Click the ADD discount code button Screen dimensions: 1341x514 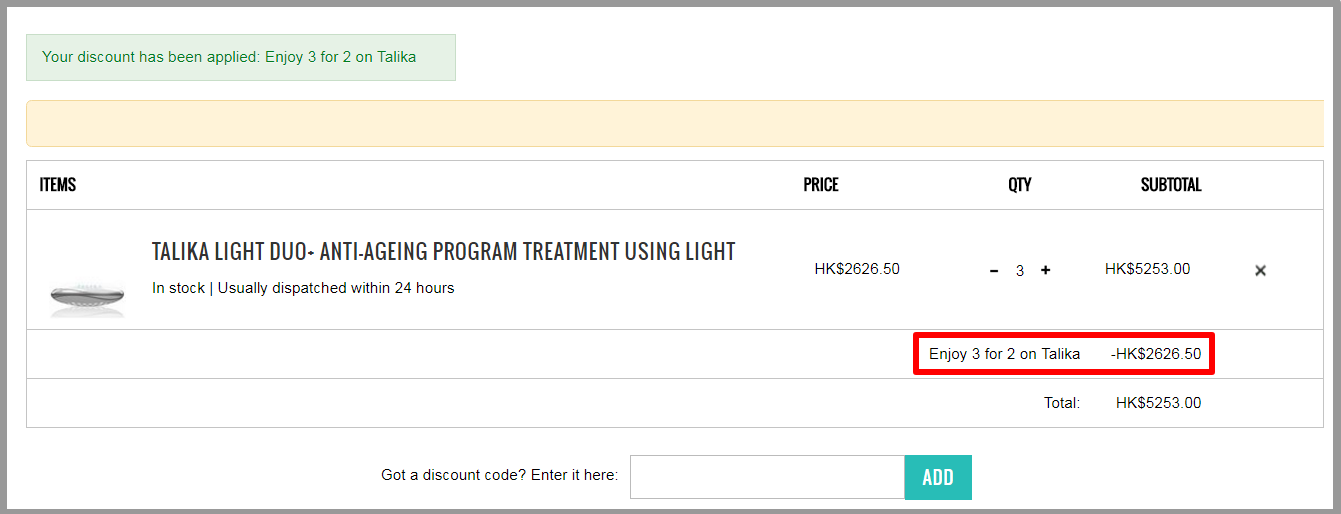point(938,477)
